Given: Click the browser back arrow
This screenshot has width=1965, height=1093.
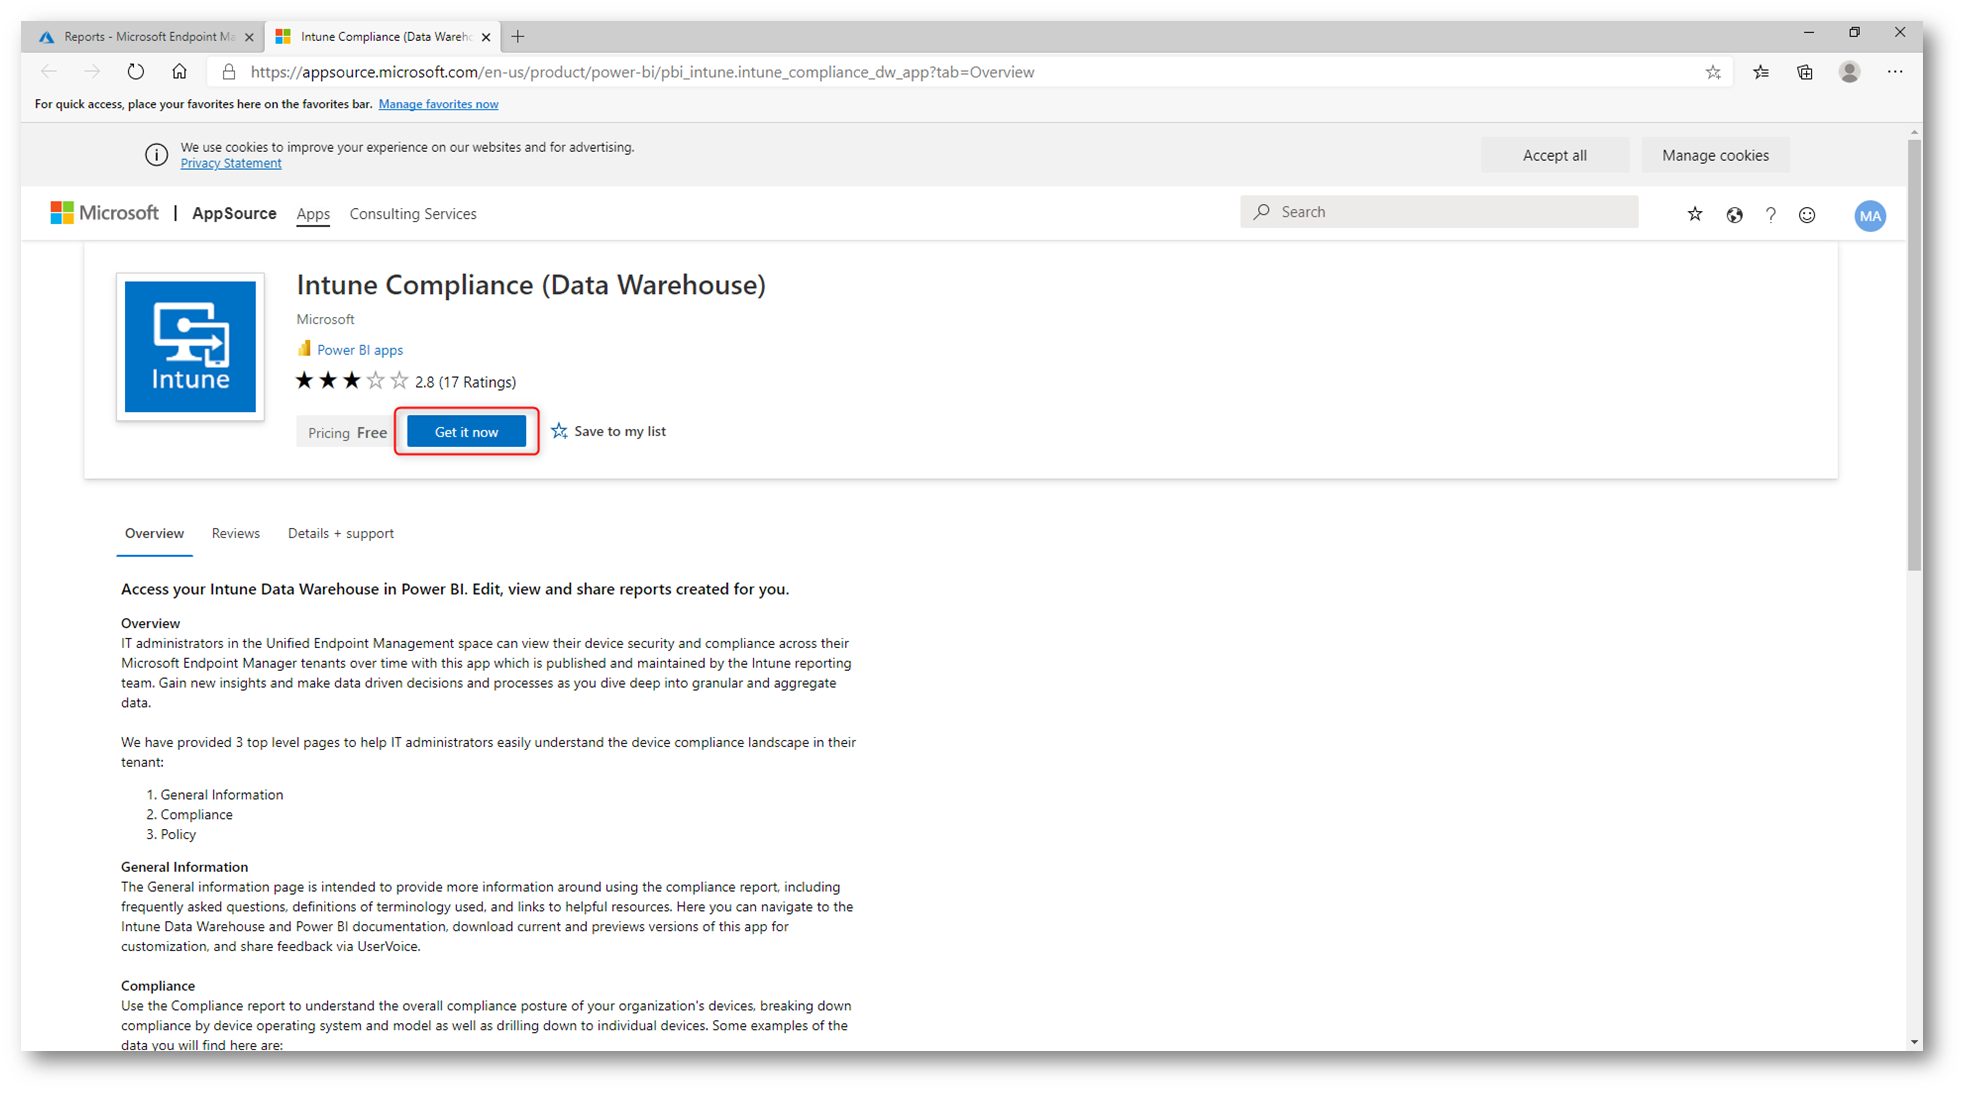Looking at the screenshot, I should (x=49, y=72).
